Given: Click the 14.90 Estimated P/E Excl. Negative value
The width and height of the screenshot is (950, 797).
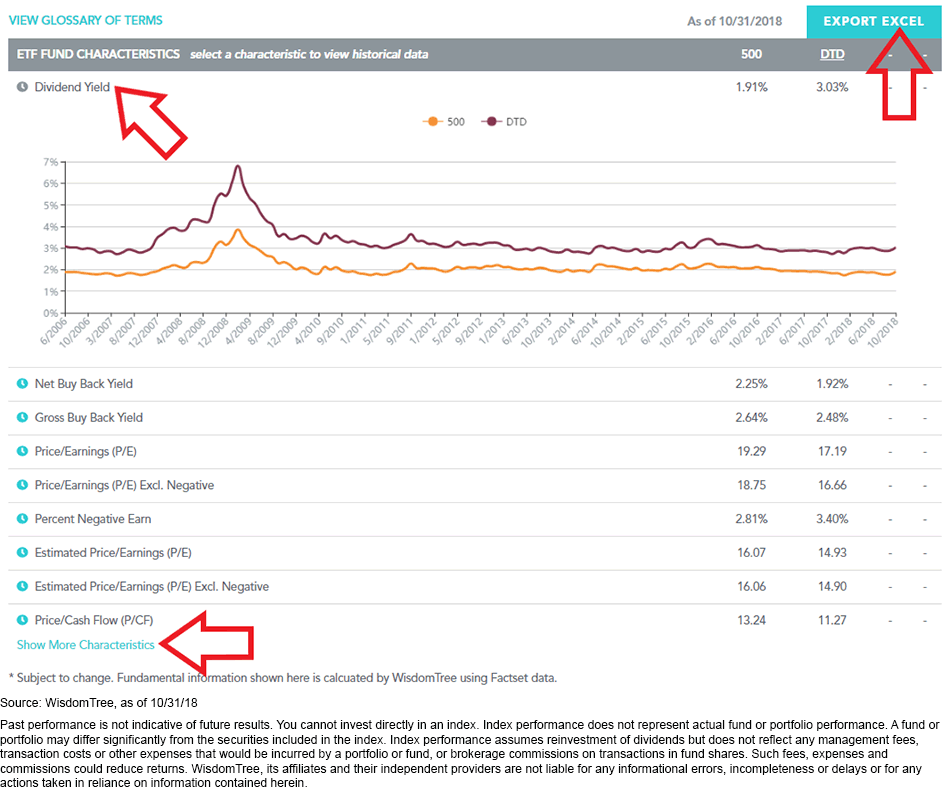Looking at the screenshot, I should pyautogui.click(x=832, y=586).
